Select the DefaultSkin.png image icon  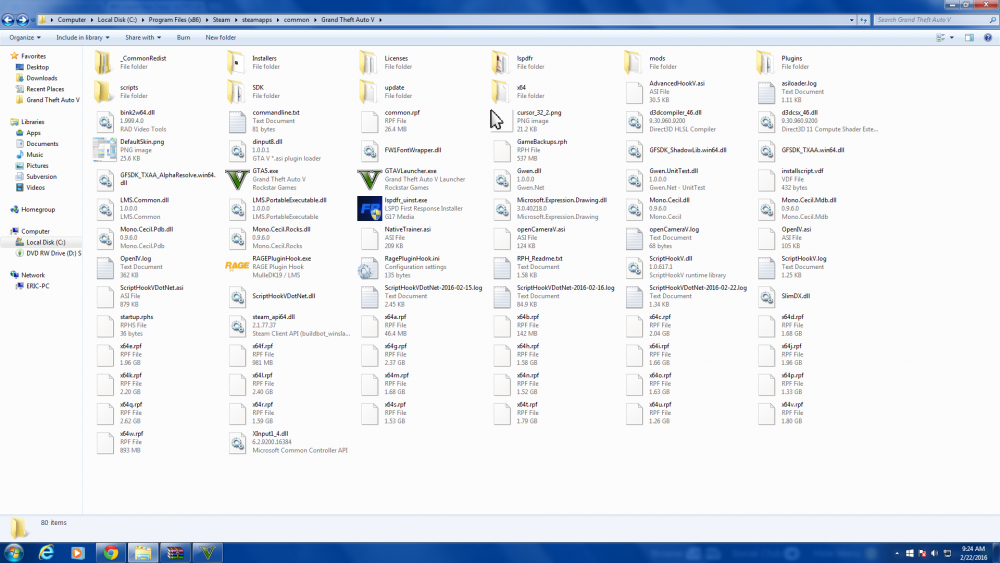(x=105, y=150)
